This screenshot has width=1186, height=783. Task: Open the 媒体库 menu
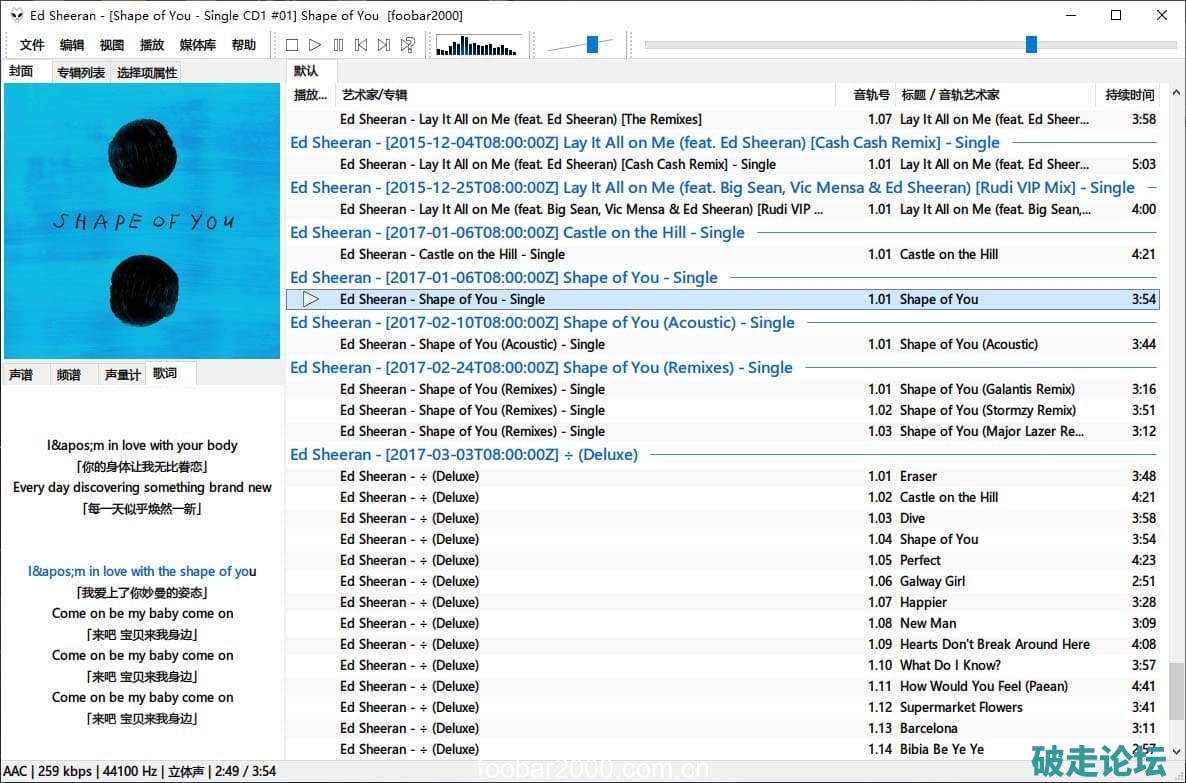point(197,45)
